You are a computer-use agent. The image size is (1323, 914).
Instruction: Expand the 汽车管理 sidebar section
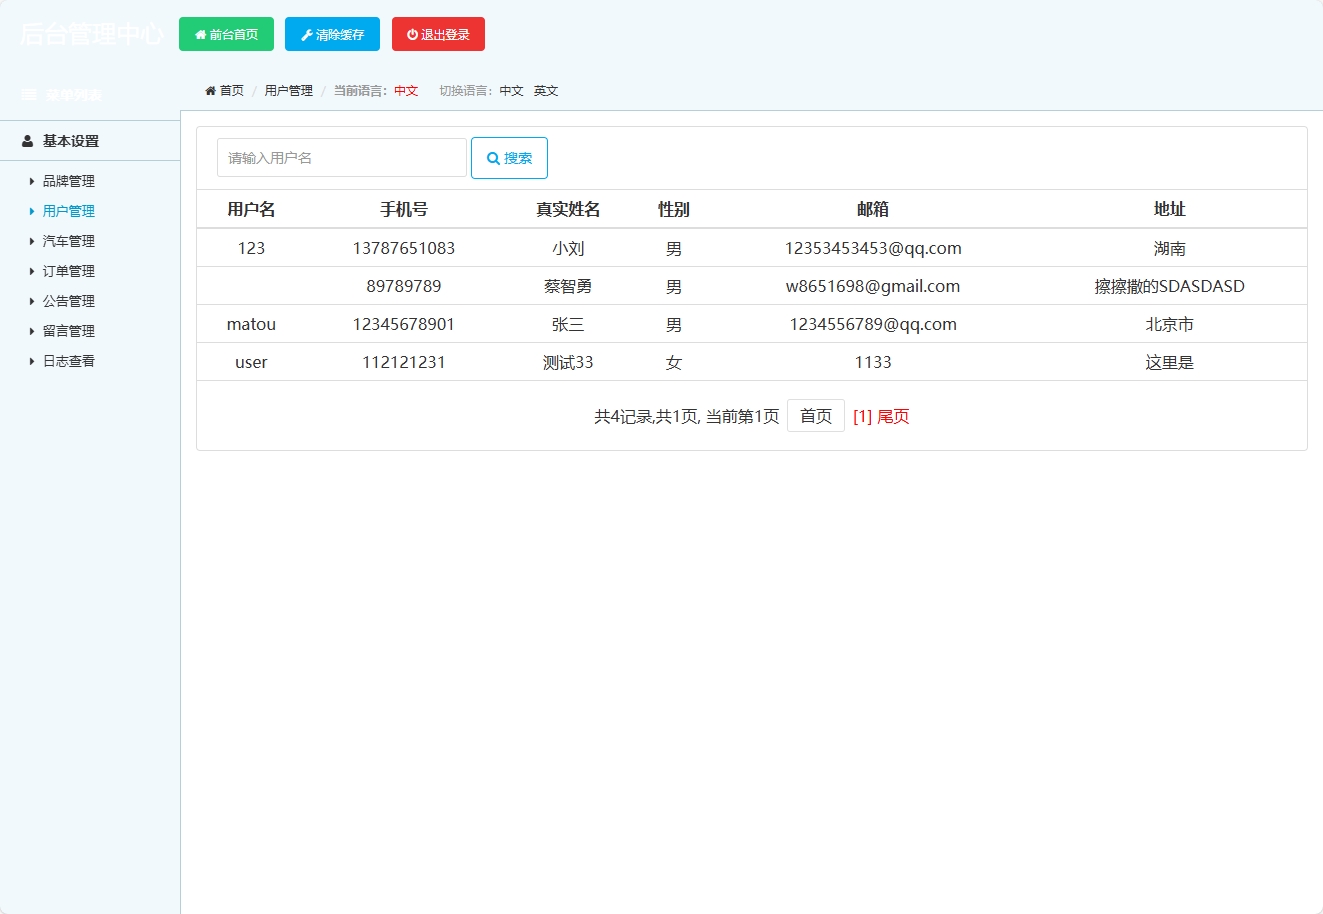point(67,240)
